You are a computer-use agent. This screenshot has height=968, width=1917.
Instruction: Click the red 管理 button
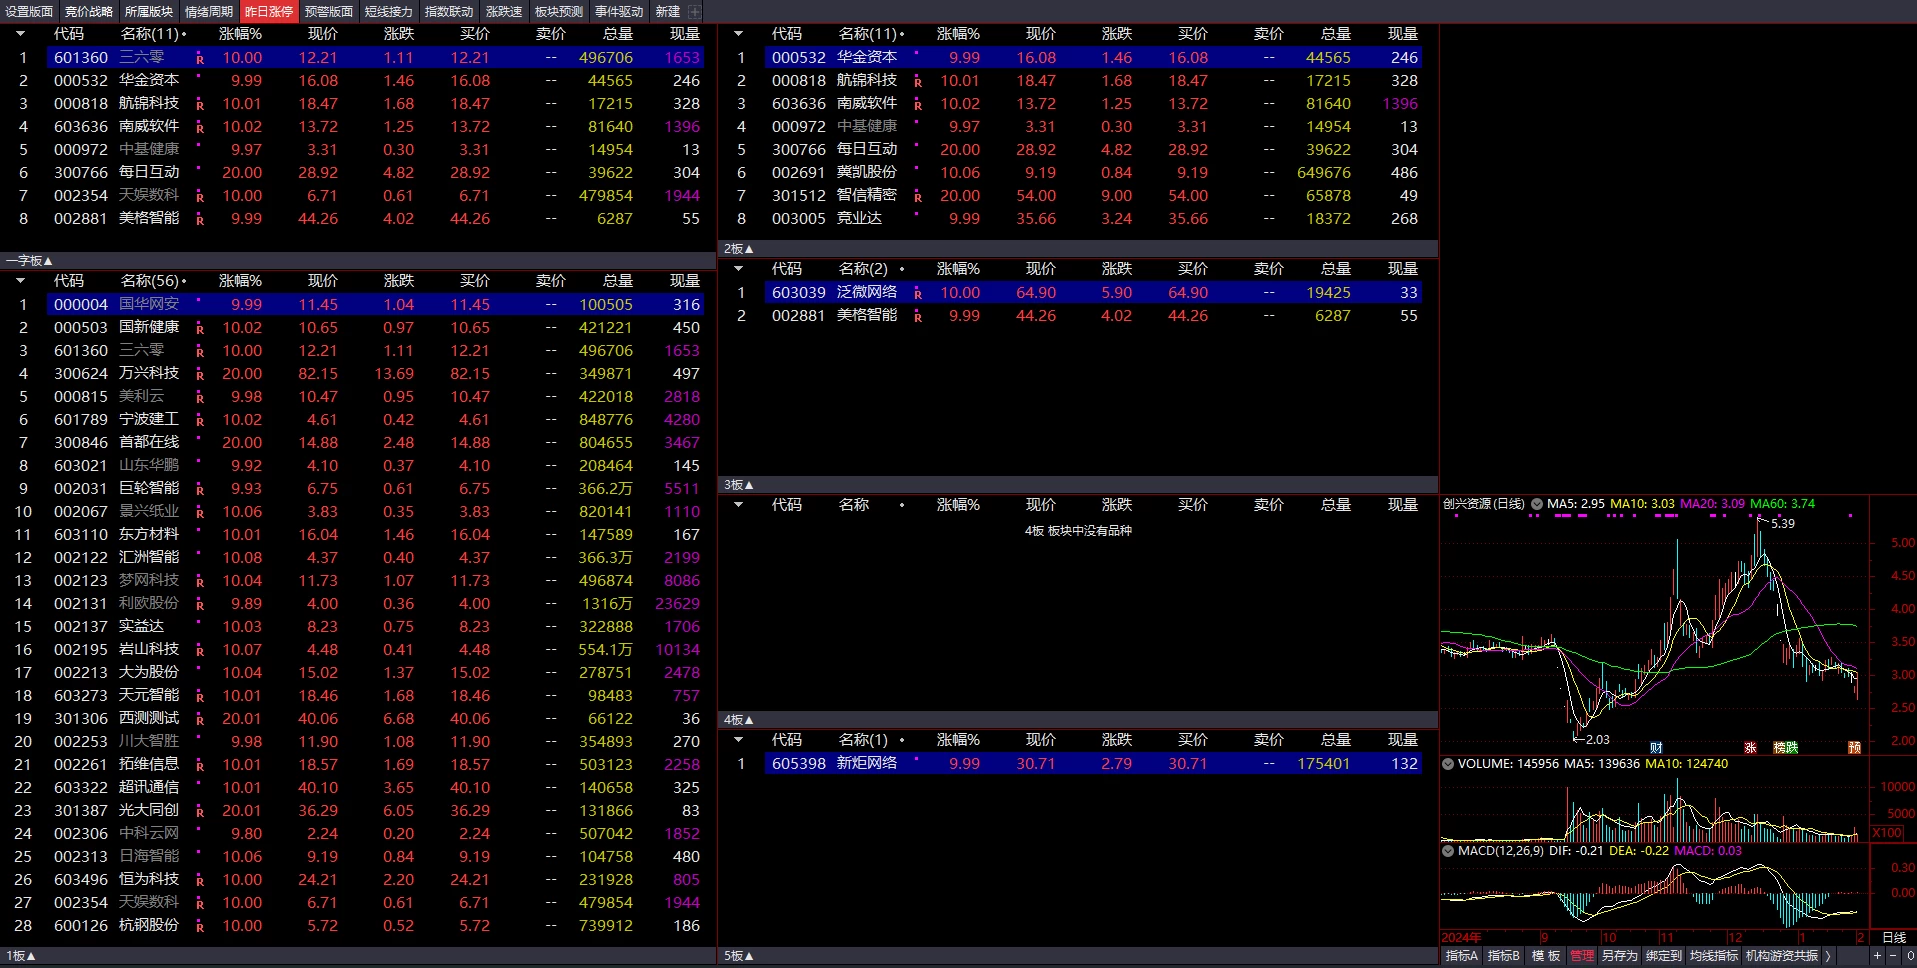(x=1582, y=955)
